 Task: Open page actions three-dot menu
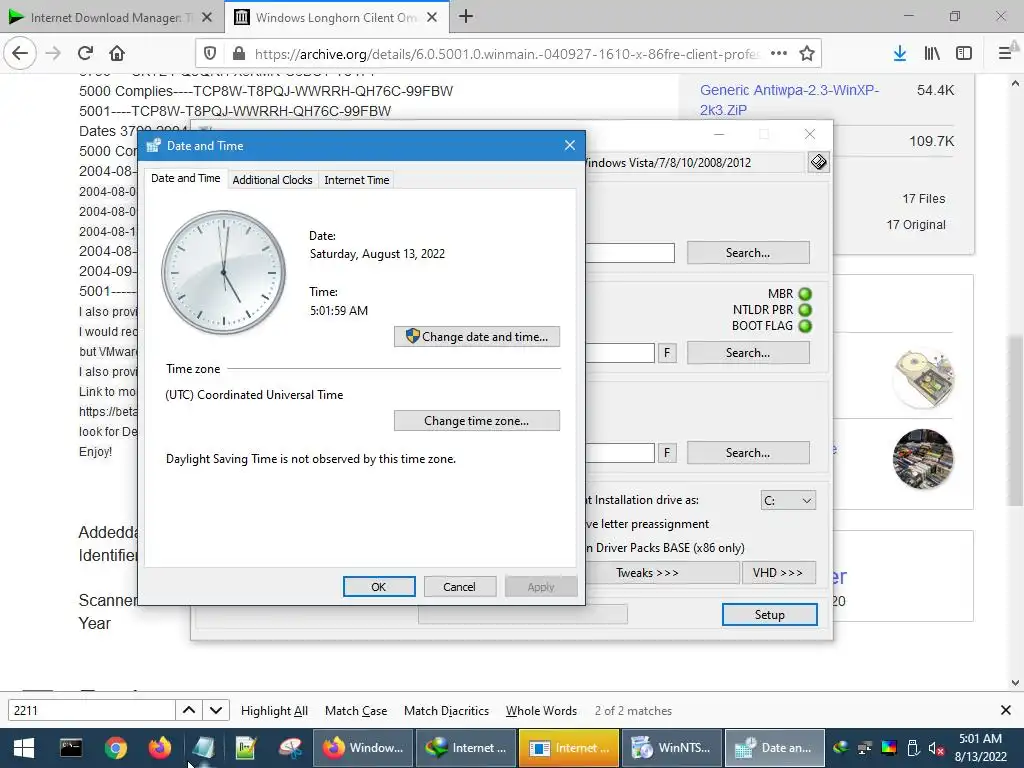[778, 54]
